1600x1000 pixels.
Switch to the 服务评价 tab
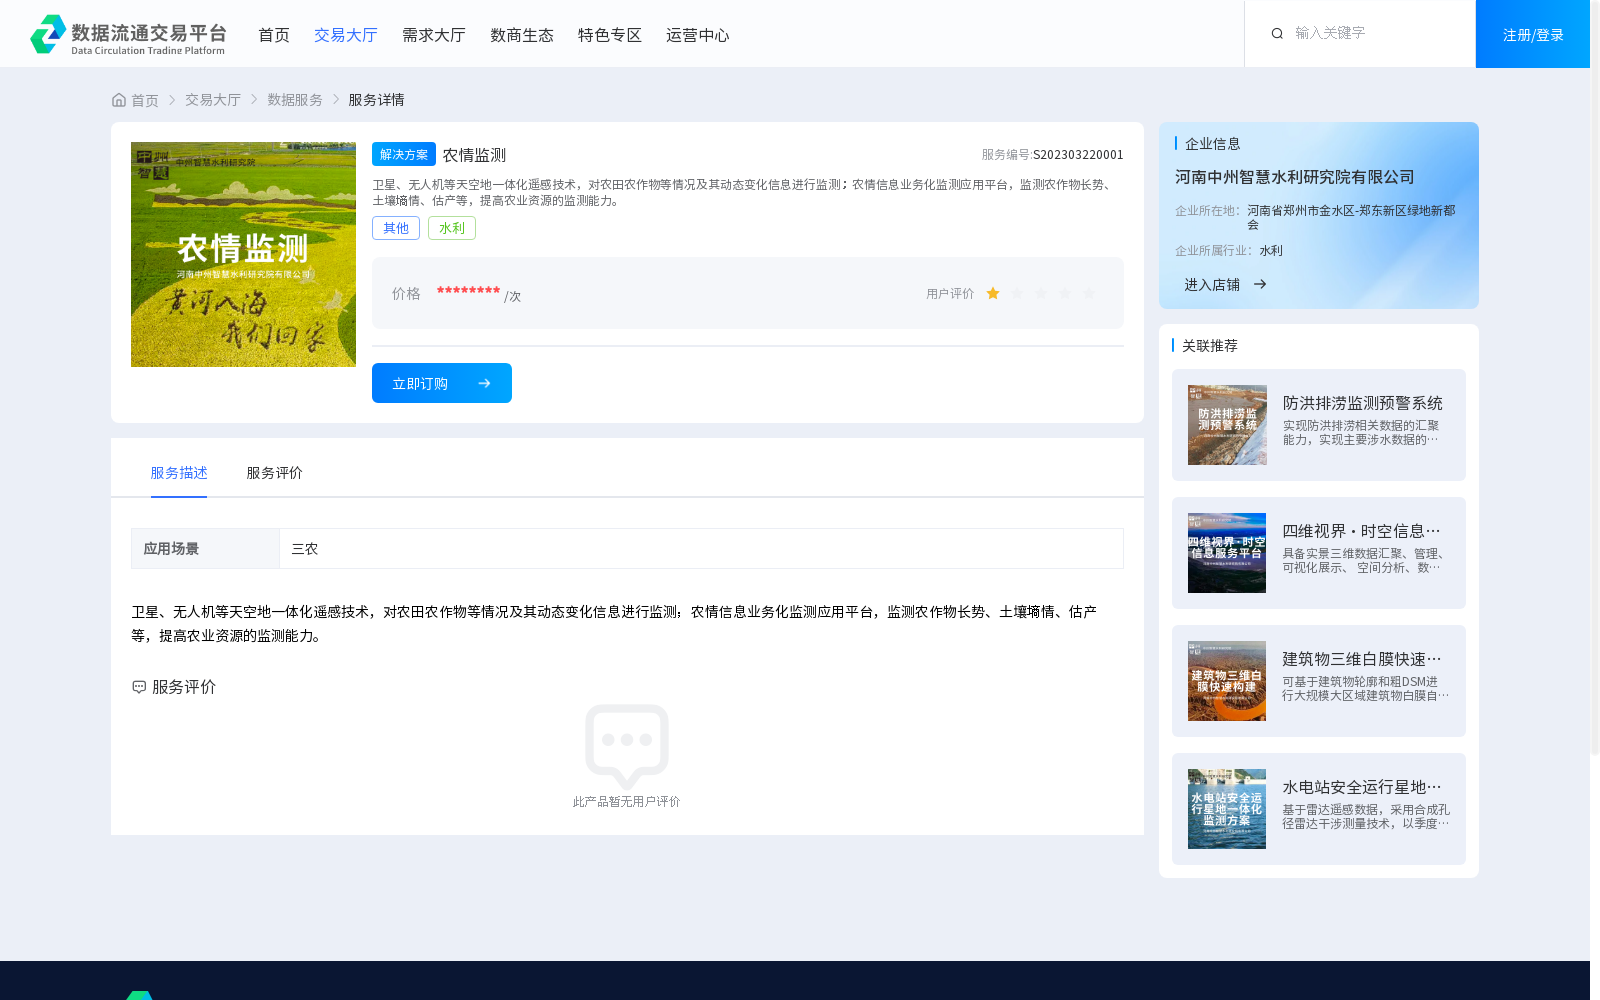(274, 473)
